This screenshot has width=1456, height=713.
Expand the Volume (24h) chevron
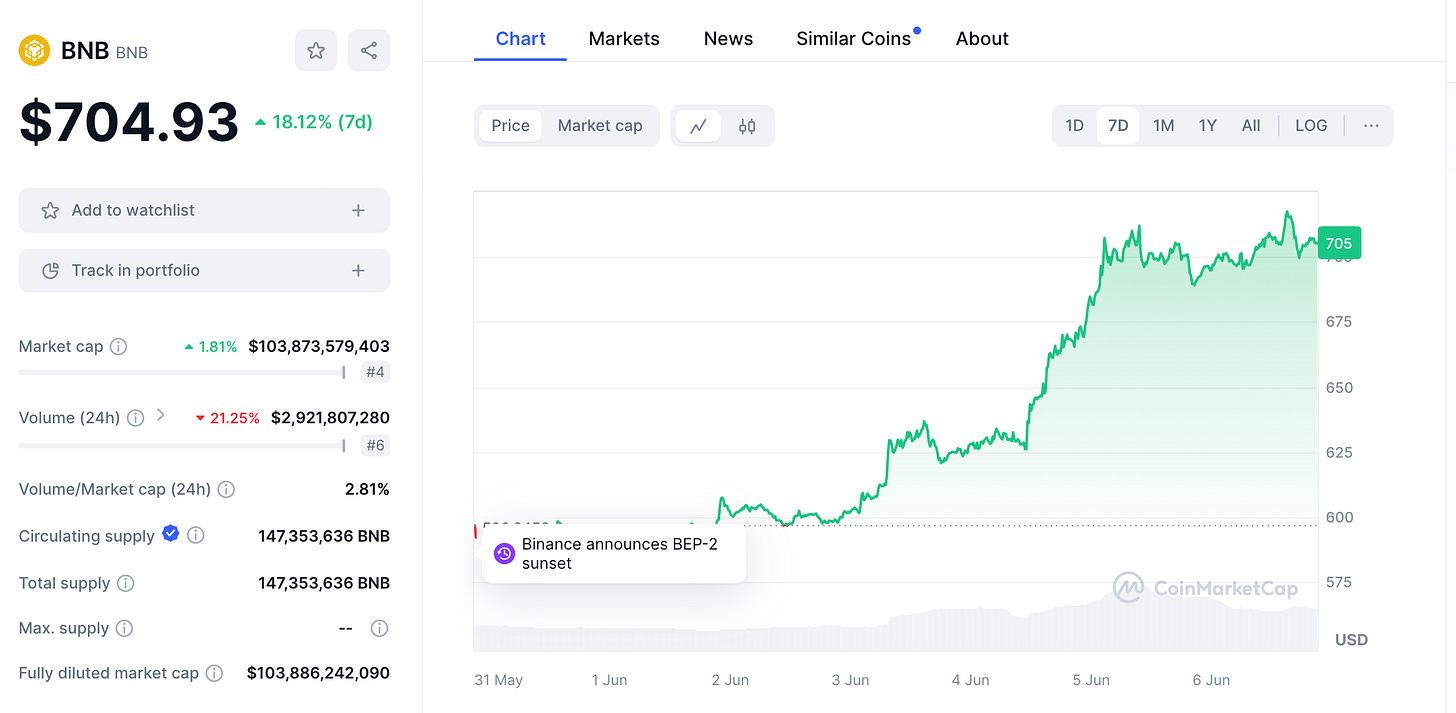[160, 416]
